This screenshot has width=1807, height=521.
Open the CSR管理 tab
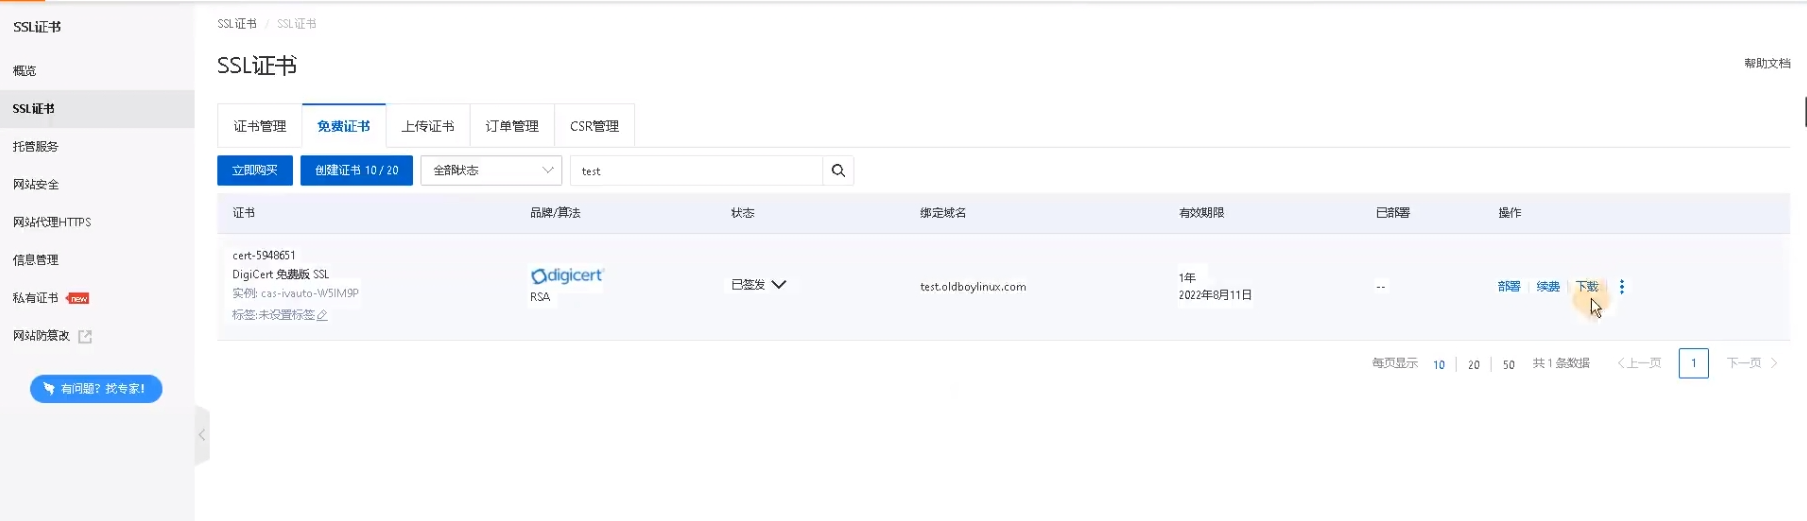coord(594,126)
